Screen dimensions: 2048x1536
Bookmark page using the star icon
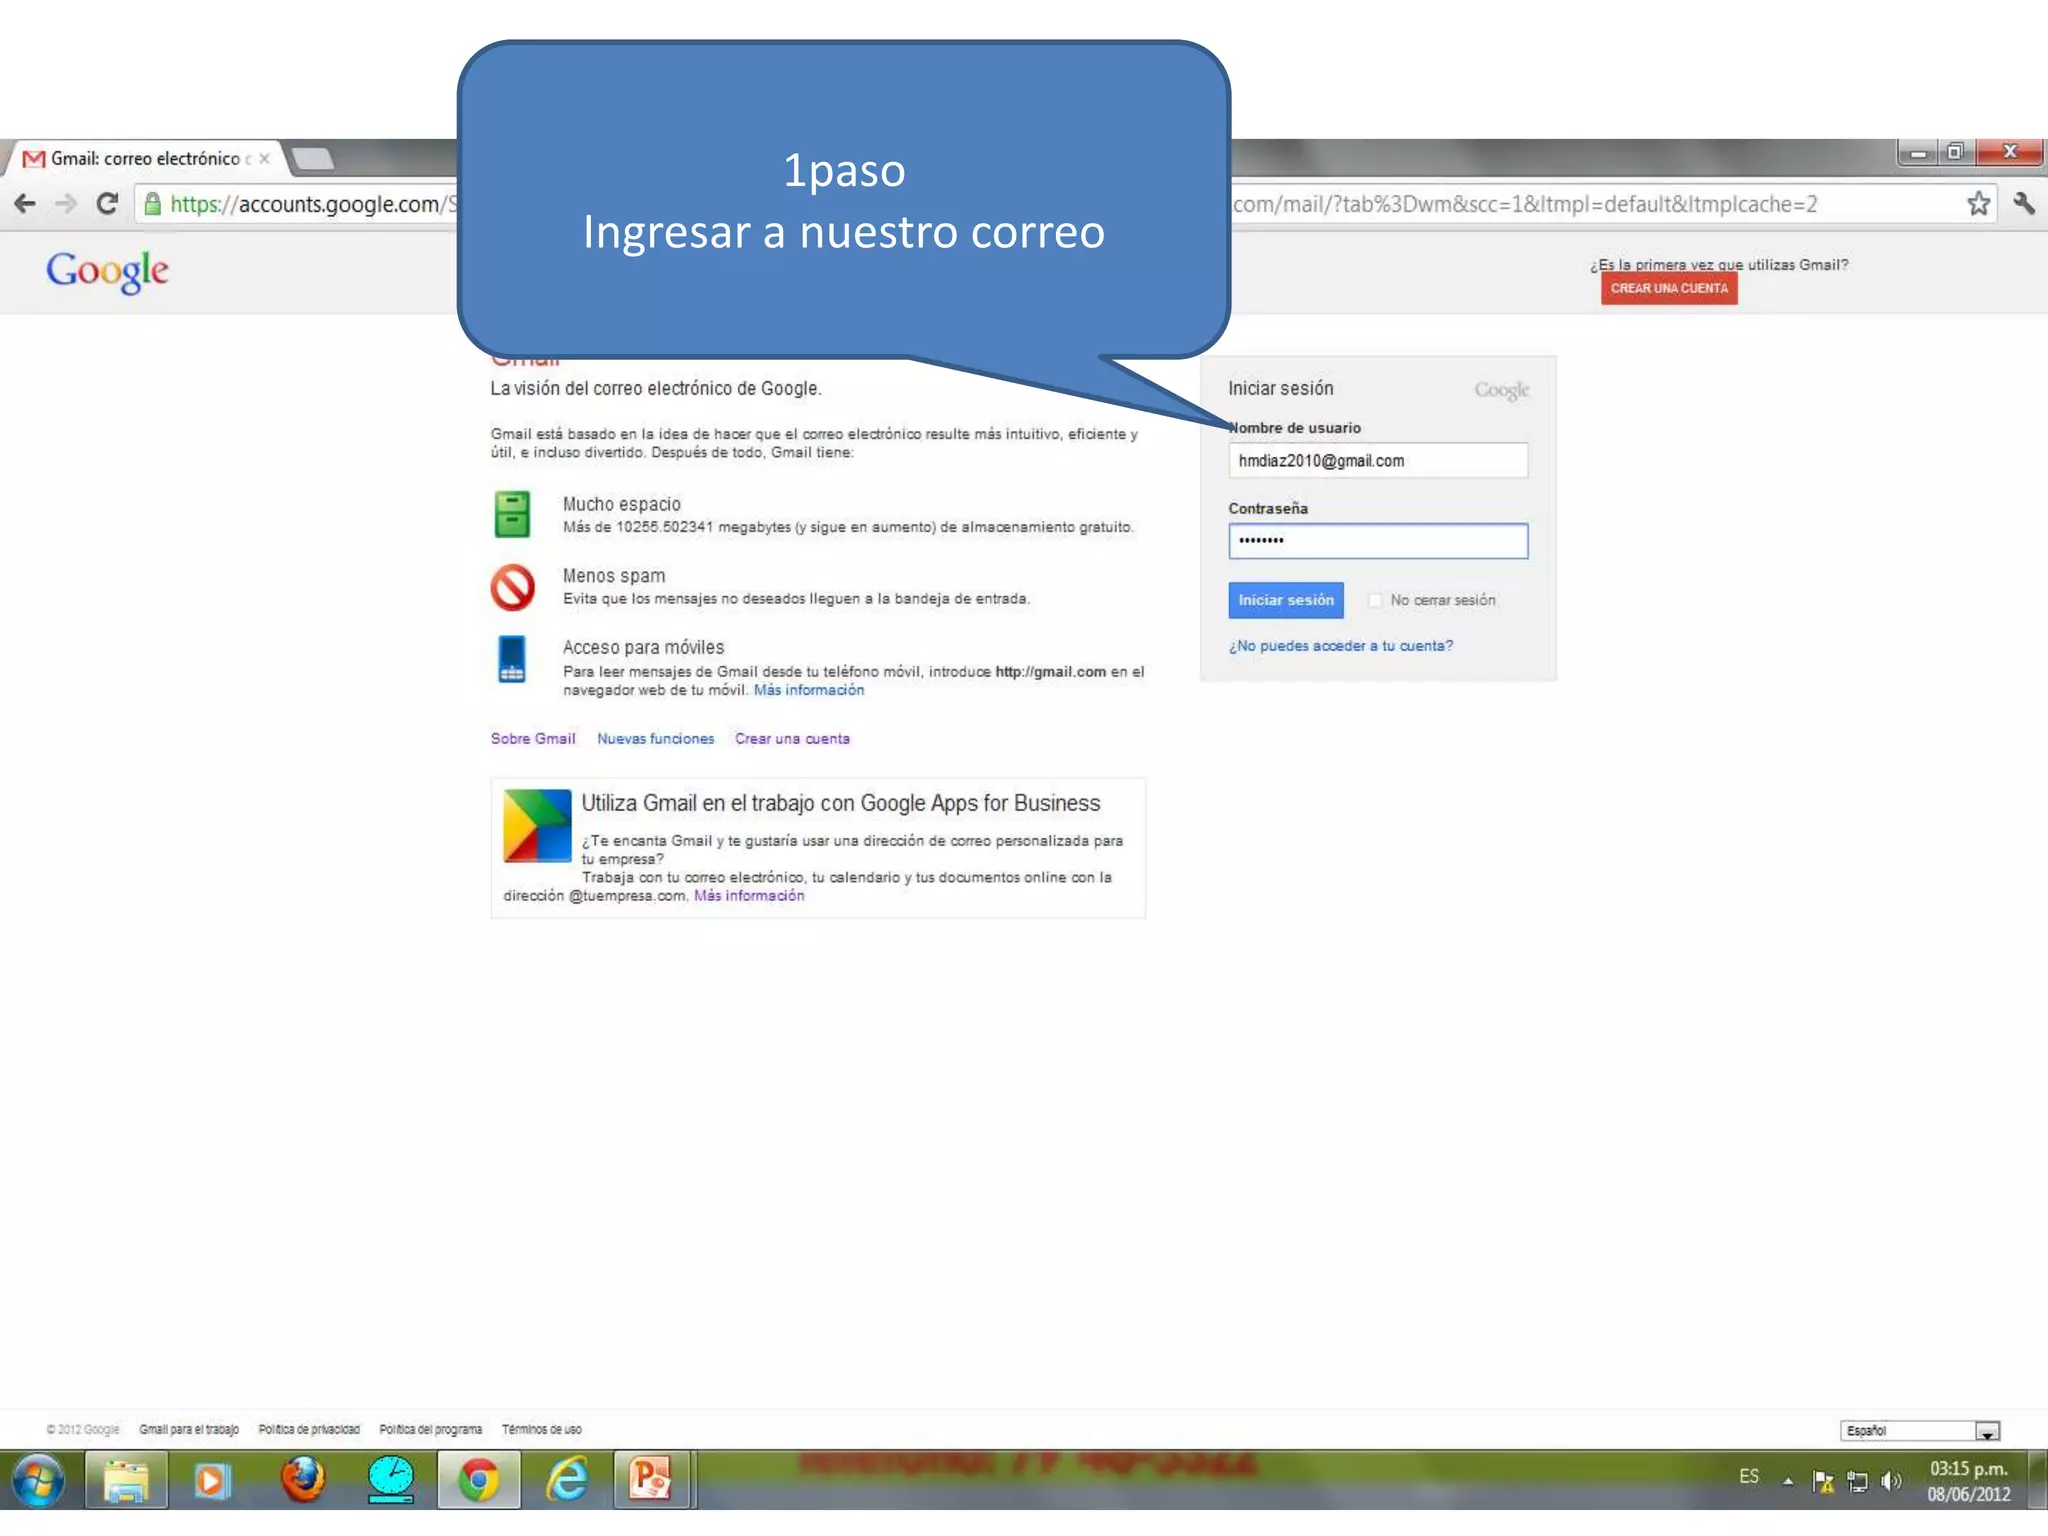pos(1978,204)
